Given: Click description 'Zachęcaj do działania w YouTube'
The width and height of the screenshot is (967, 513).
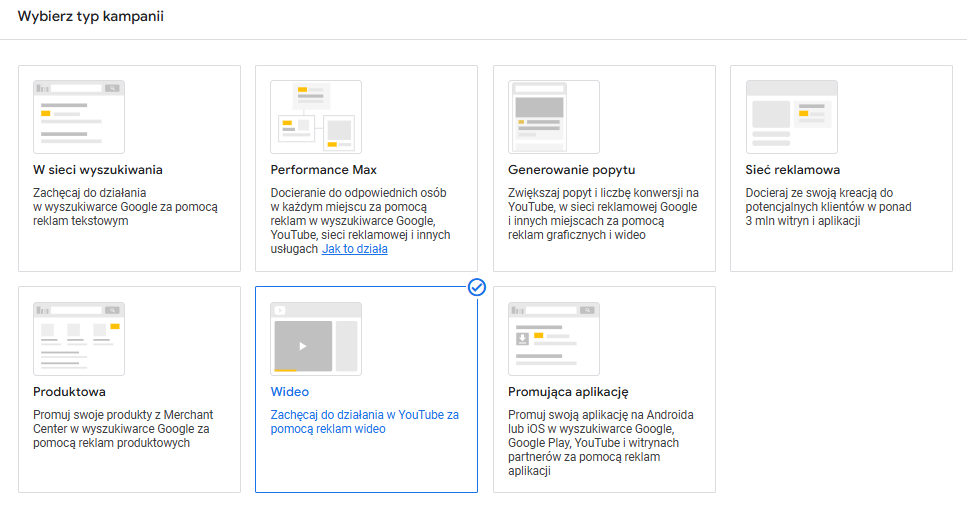Looking at the screenshot, I should coord(364,422).
